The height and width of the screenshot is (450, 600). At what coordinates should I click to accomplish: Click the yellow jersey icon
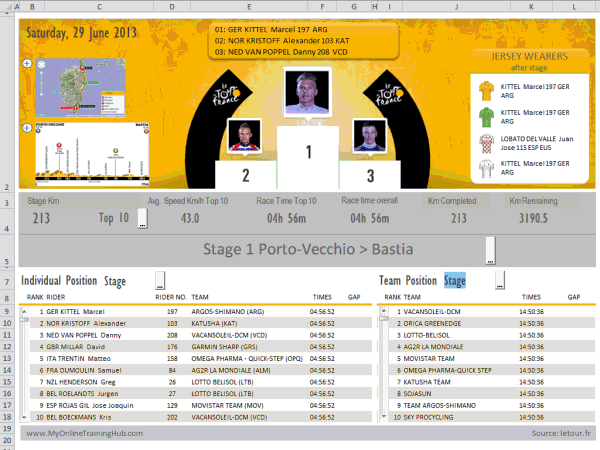(486, 91)
